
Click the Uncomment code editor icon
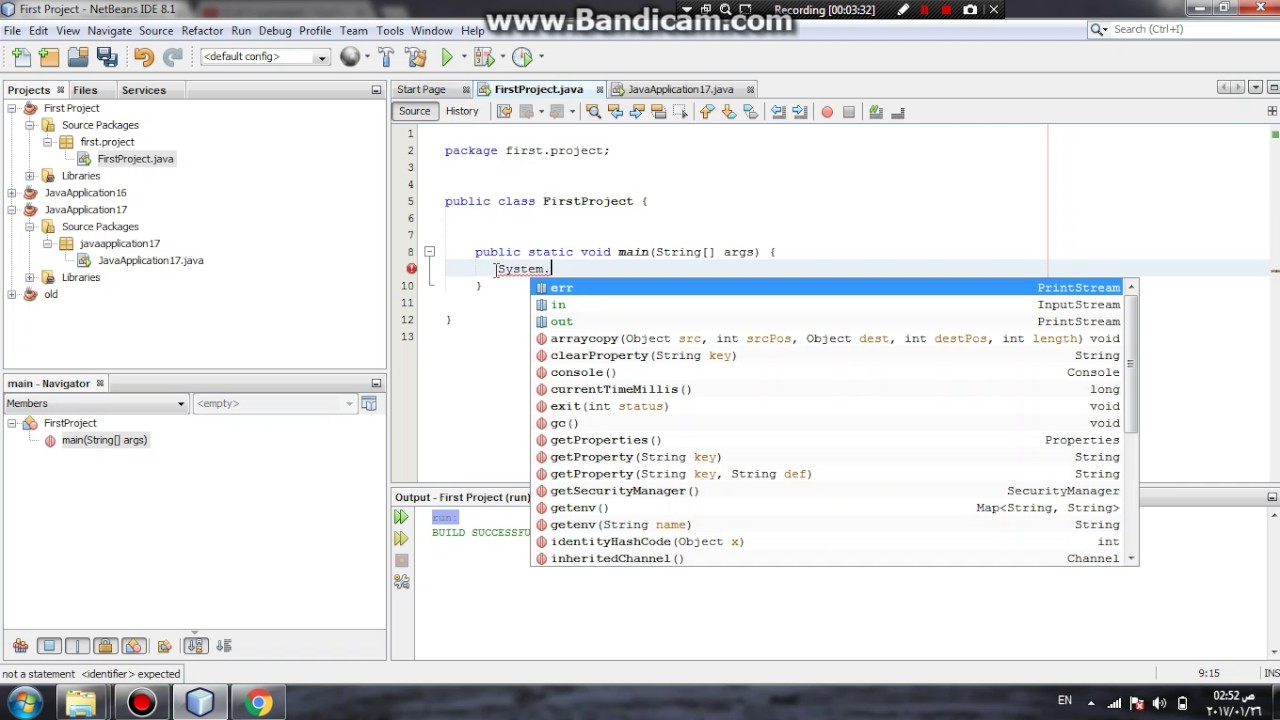[x=897, y=112]
